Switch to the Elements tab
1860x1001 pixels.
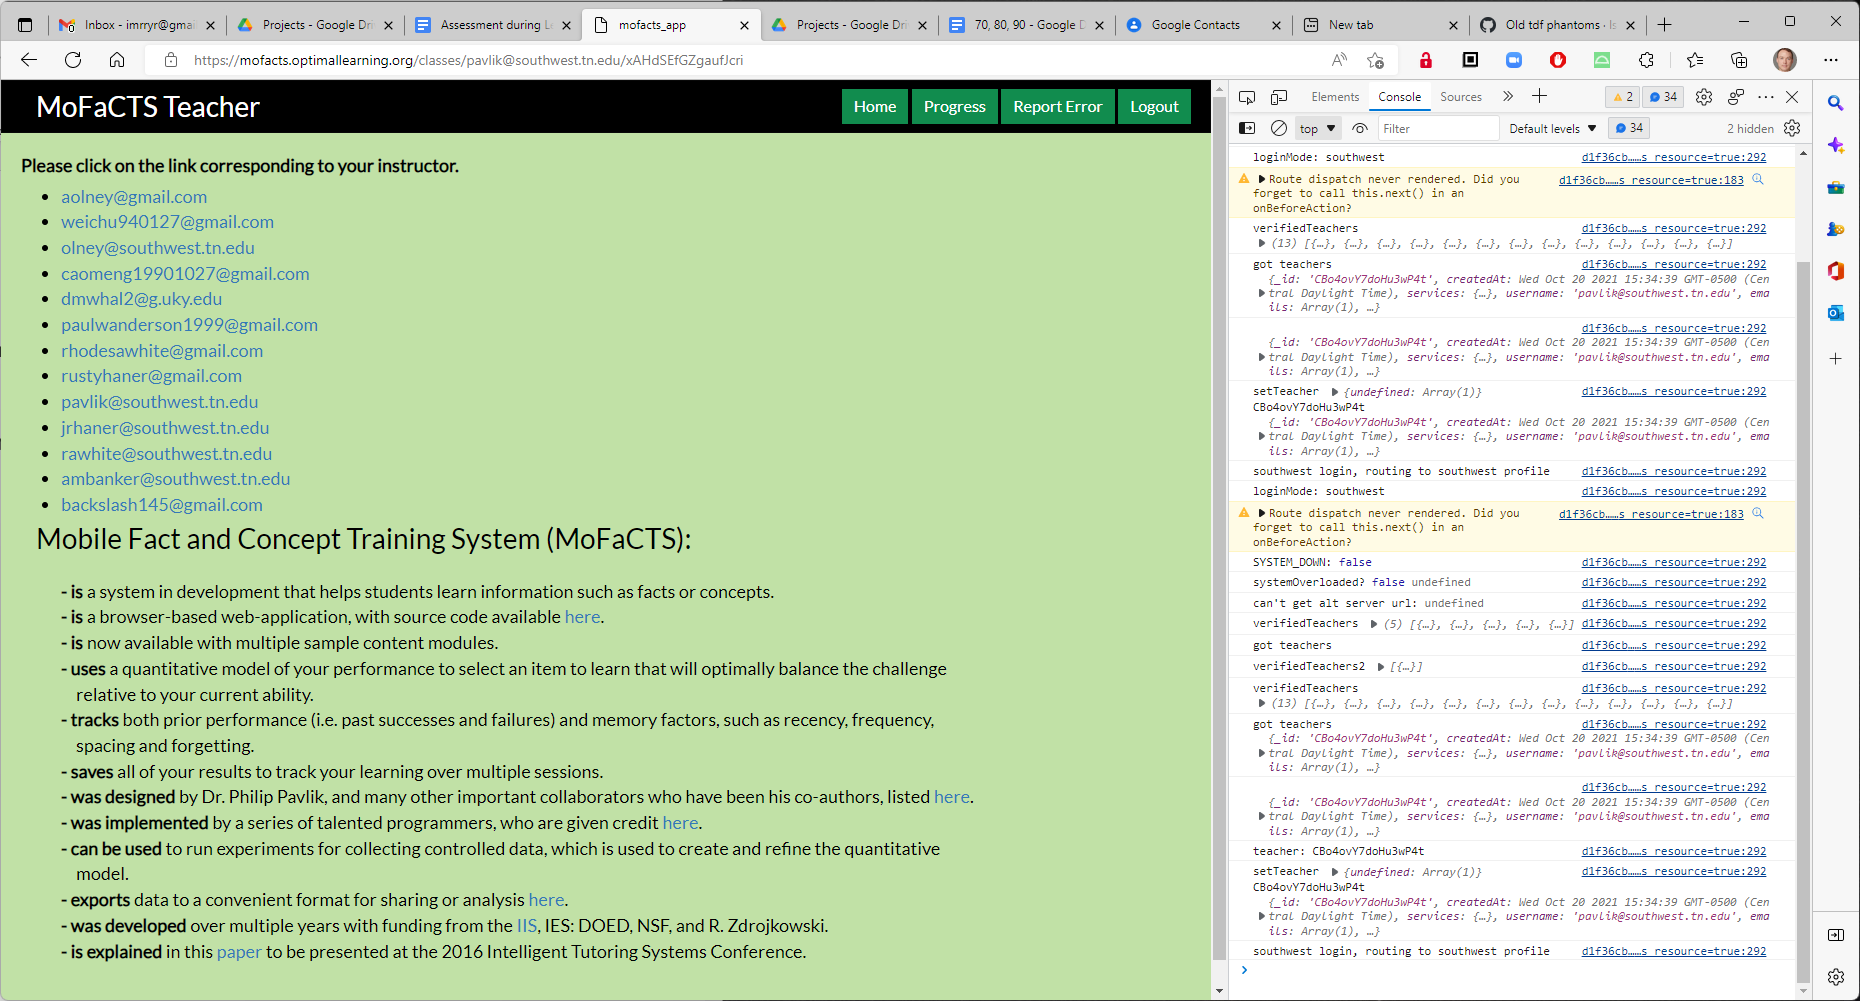click(x=1335, y=96)
